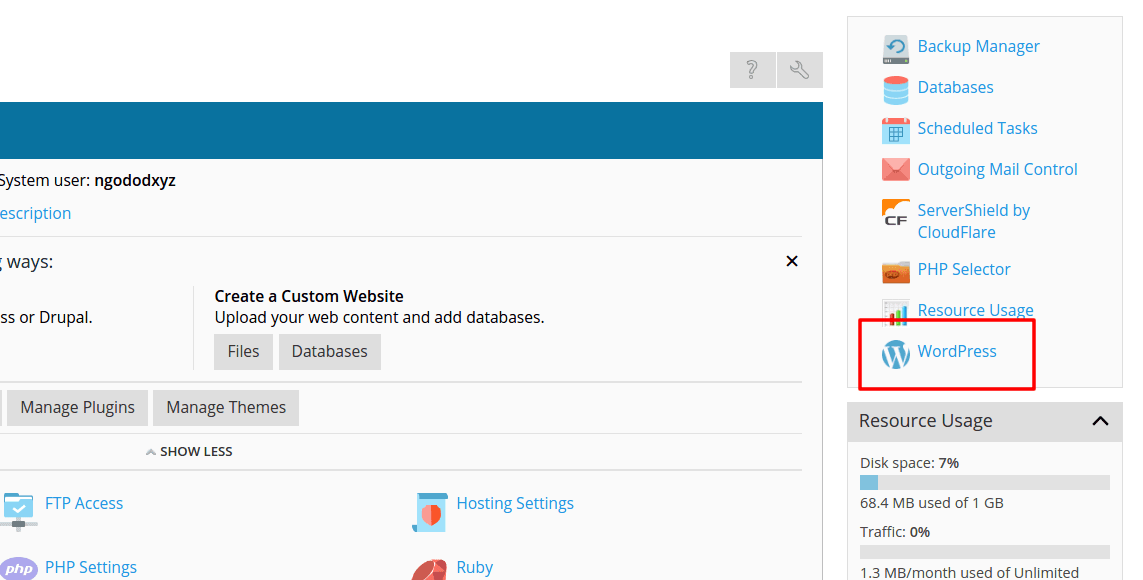
Task: Open PHP Selector link
Action: click(x=964, y=270)
